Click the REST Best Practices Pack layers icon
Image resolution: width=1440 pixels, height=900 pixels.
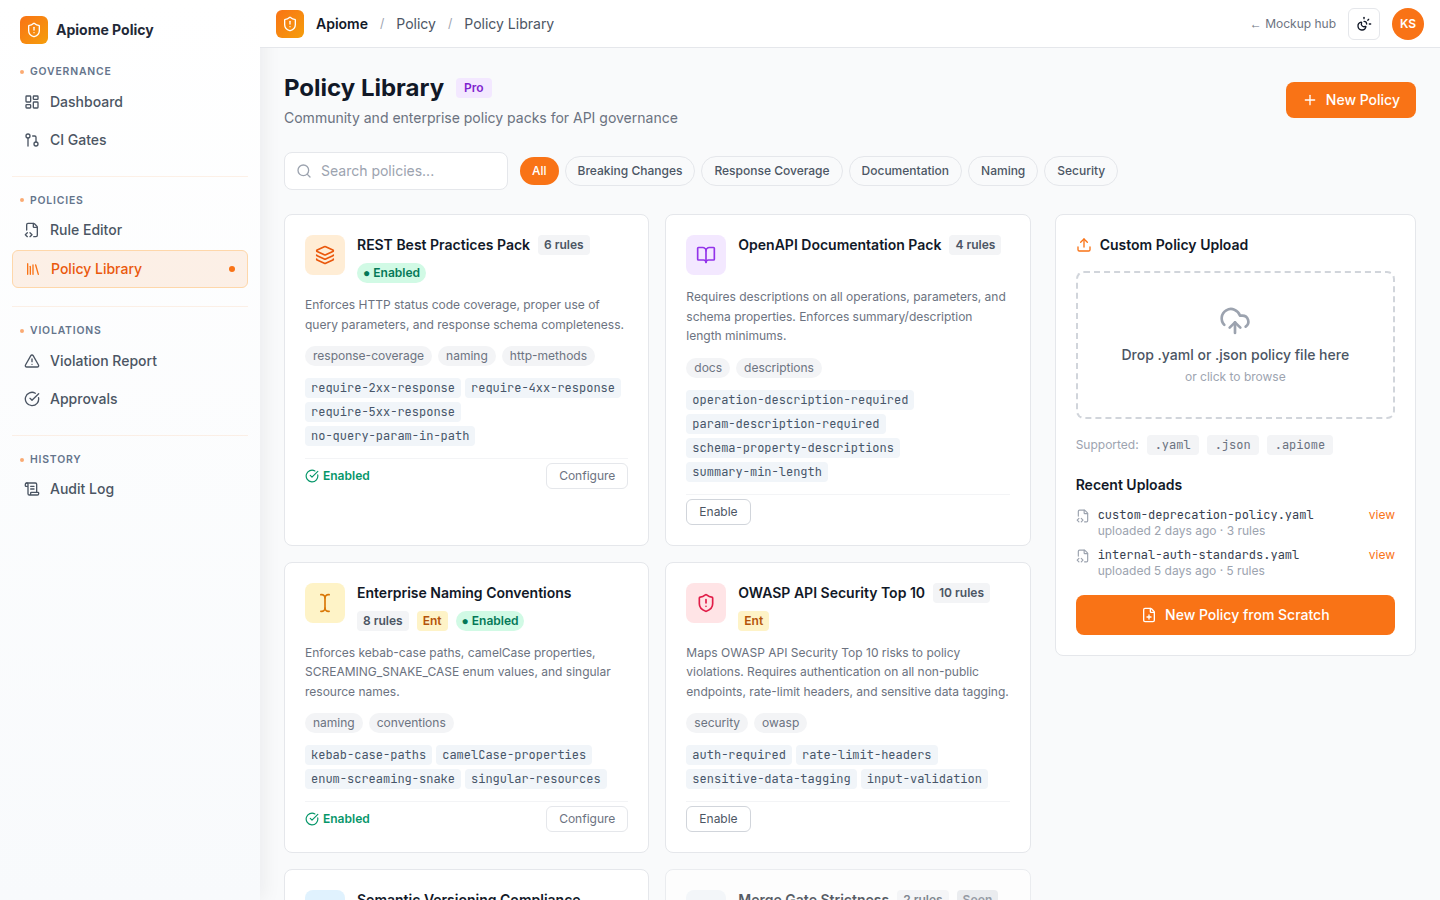325,255
